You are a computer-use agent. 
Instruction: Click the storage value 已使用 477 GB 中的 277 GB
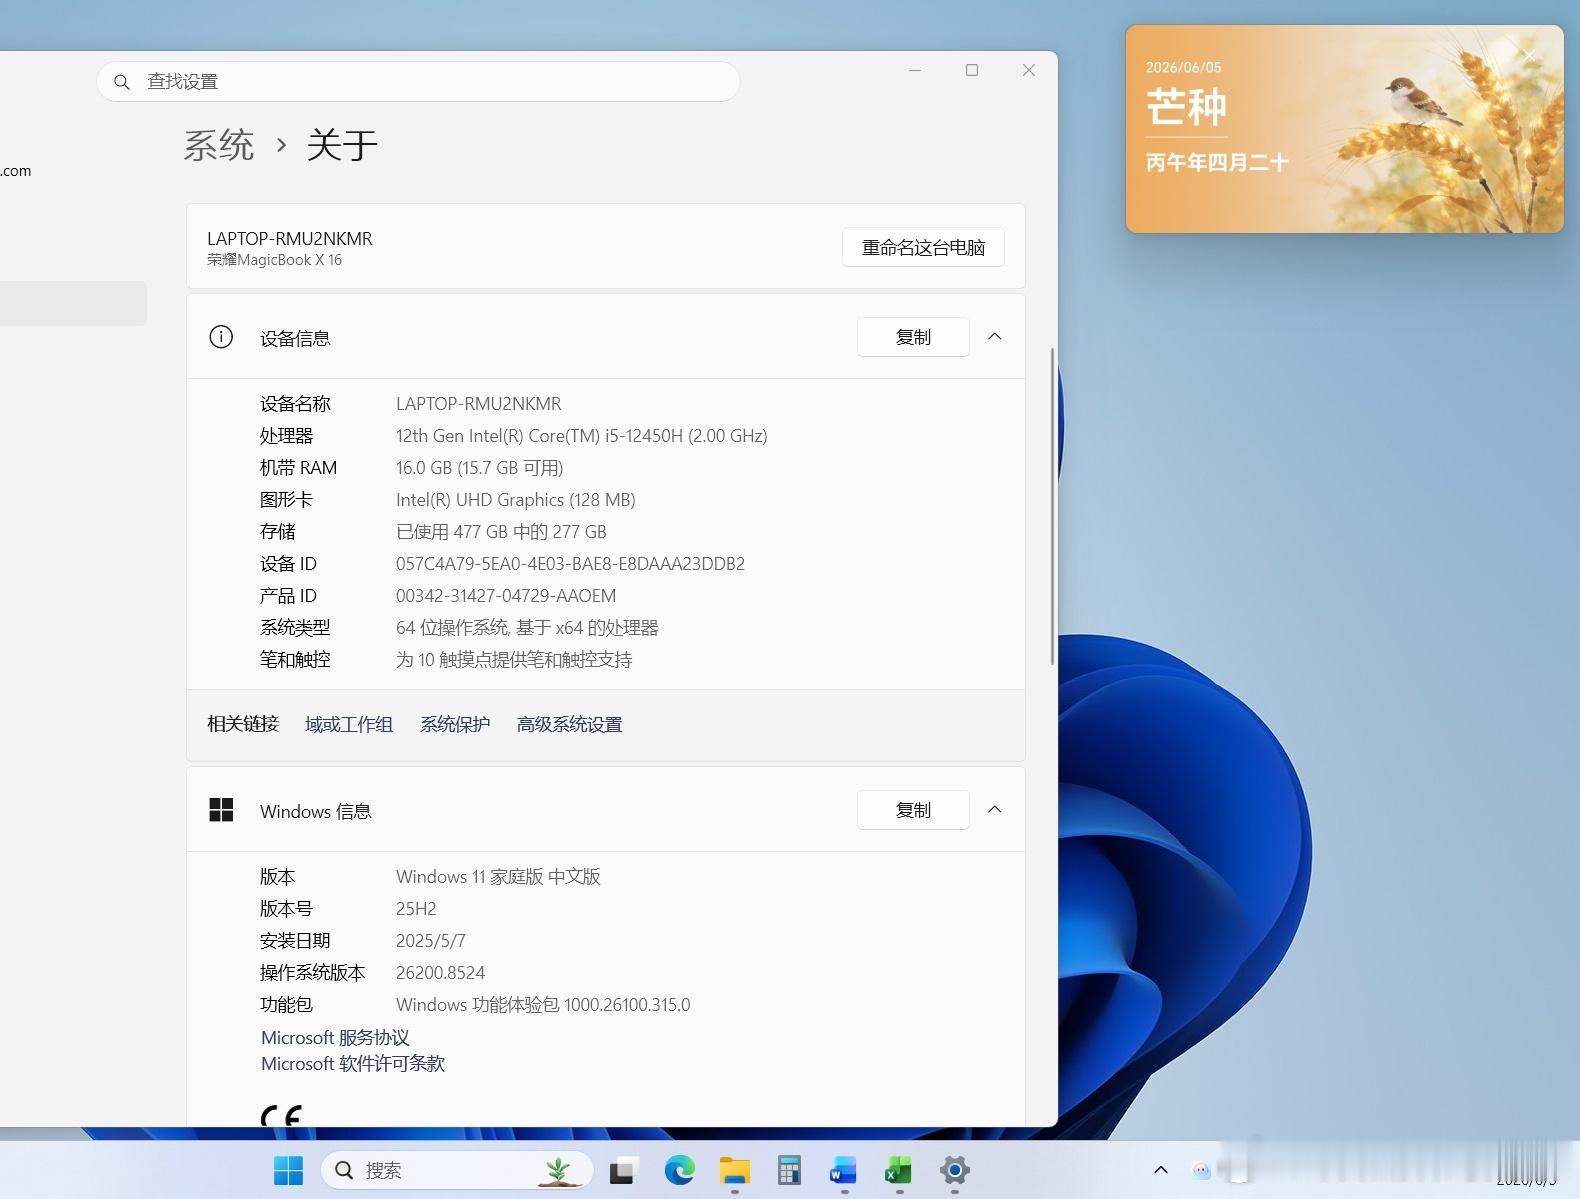[501, 532]
